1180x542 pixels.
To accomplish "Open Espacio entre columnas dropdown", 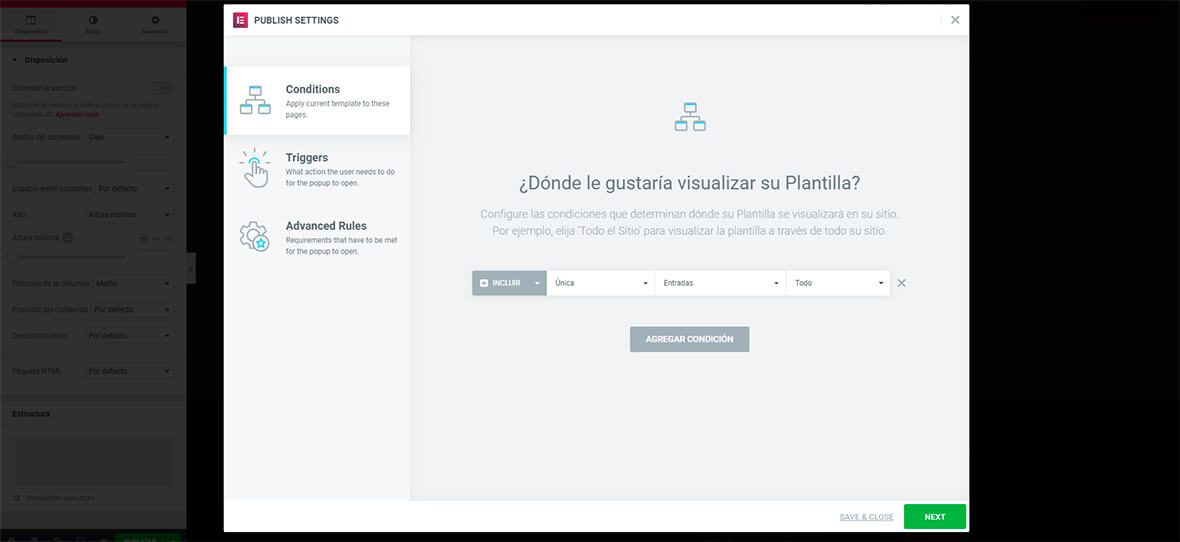I will (x=135, y=188).
